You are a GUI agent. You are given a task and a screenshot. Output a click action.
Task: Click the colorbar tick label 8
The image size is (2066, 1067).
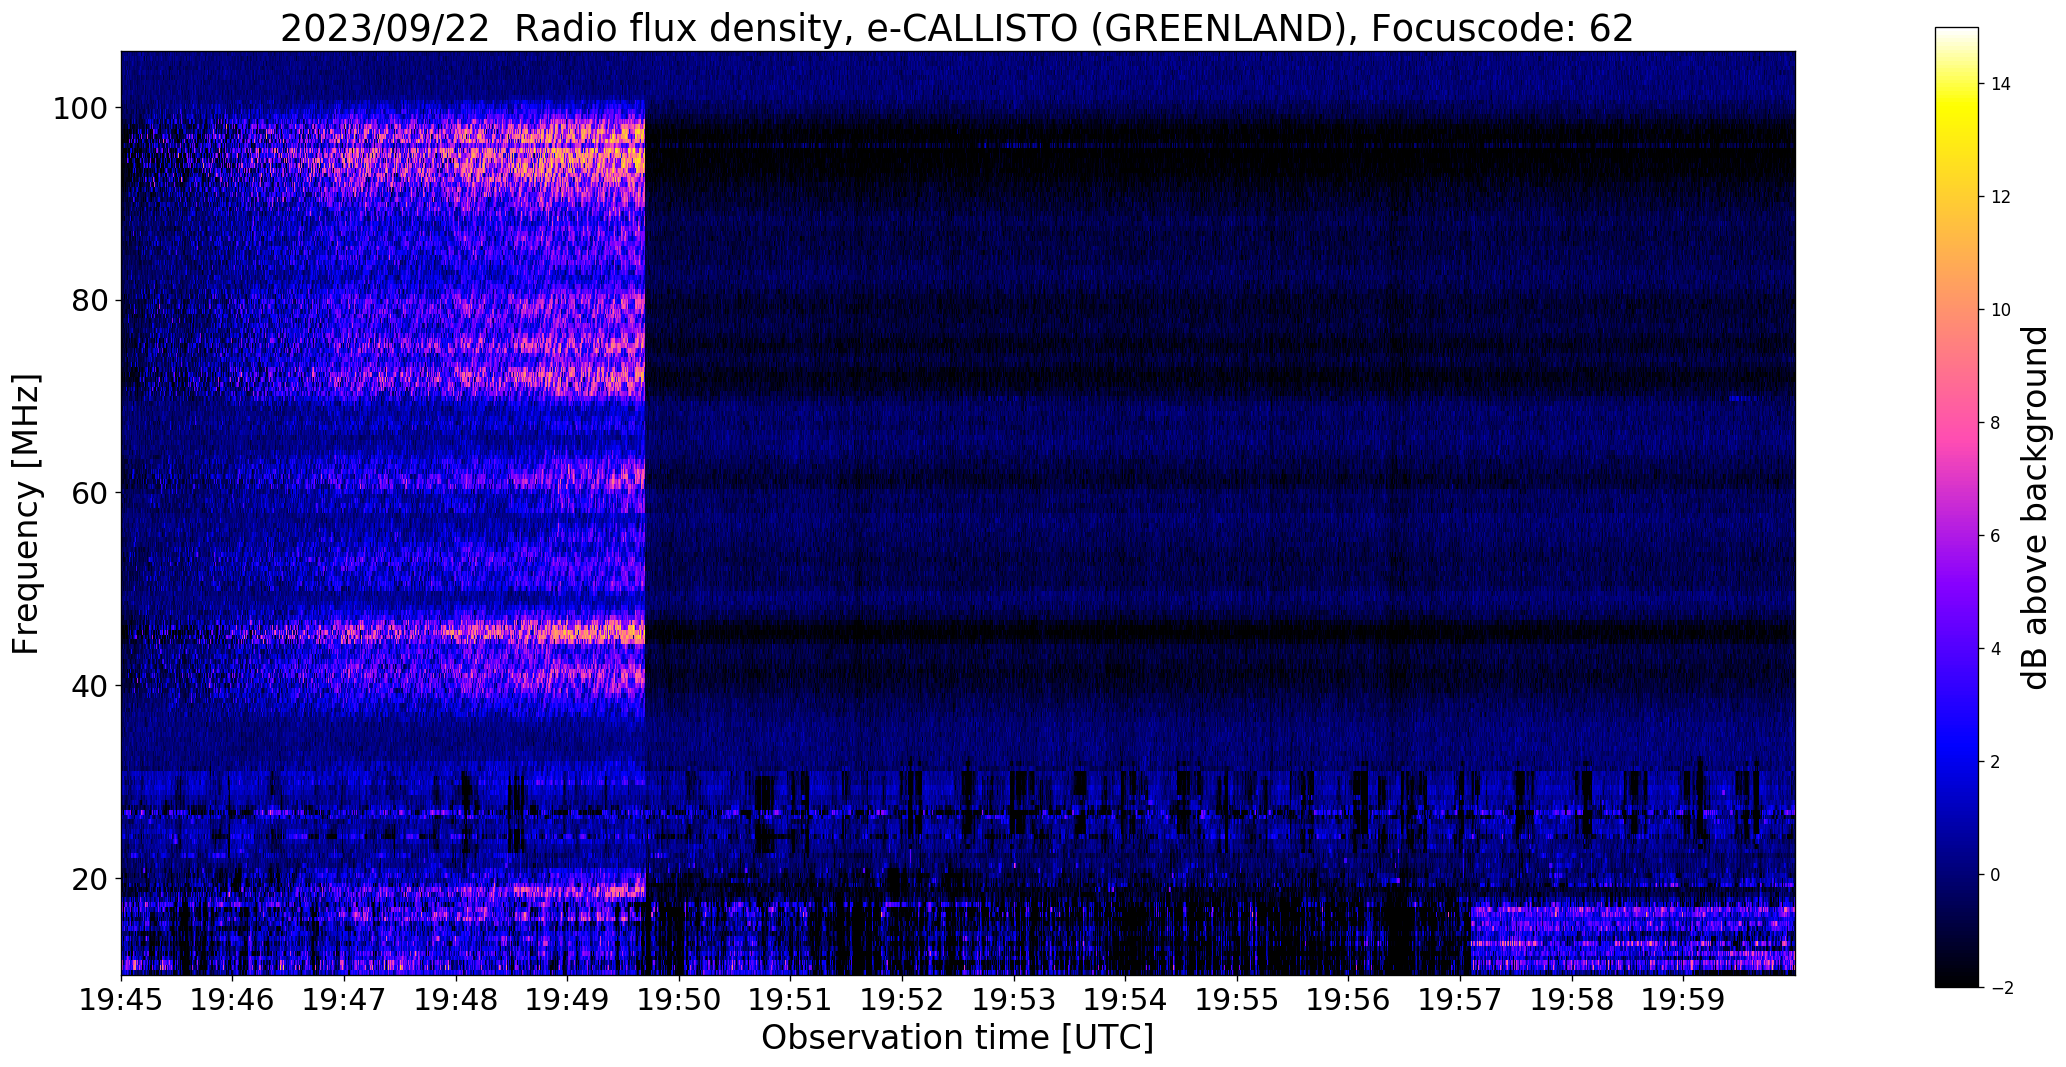(1995, 423)
